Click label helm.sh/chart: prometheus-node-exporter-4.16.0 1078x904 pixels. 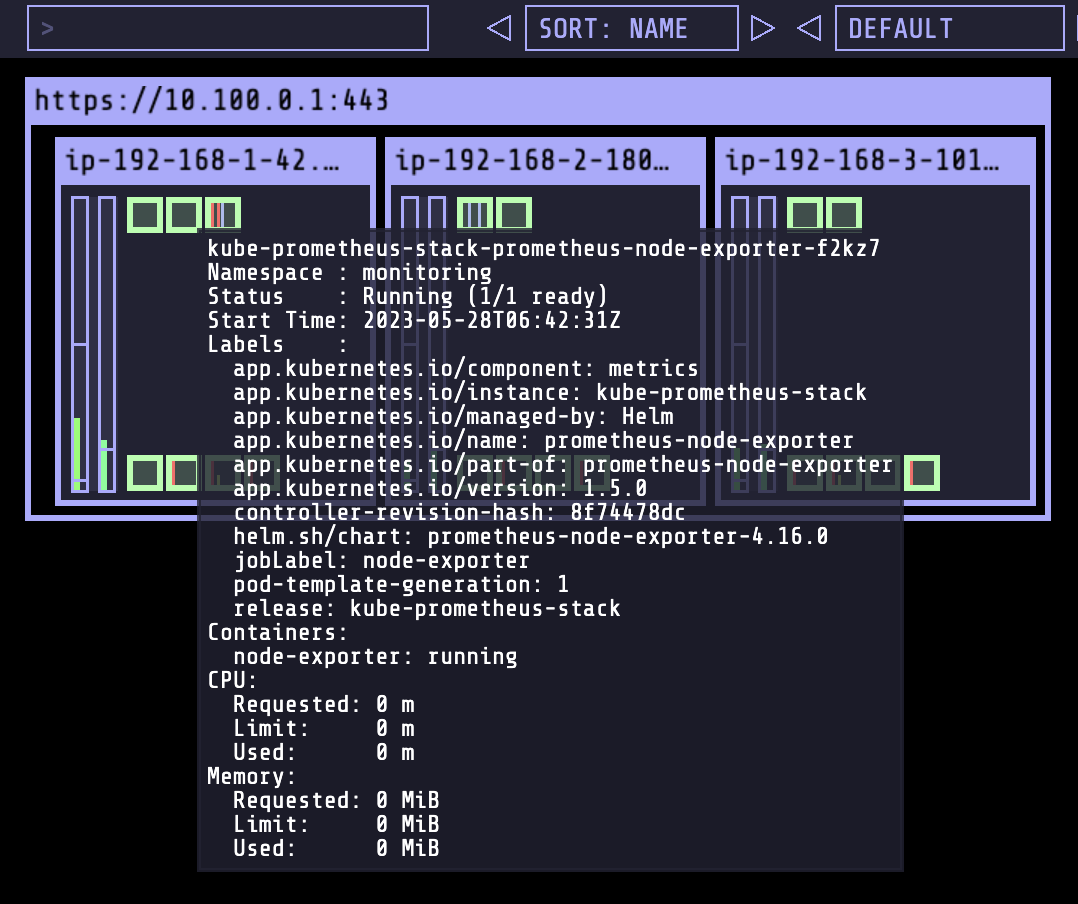(531, 537)
